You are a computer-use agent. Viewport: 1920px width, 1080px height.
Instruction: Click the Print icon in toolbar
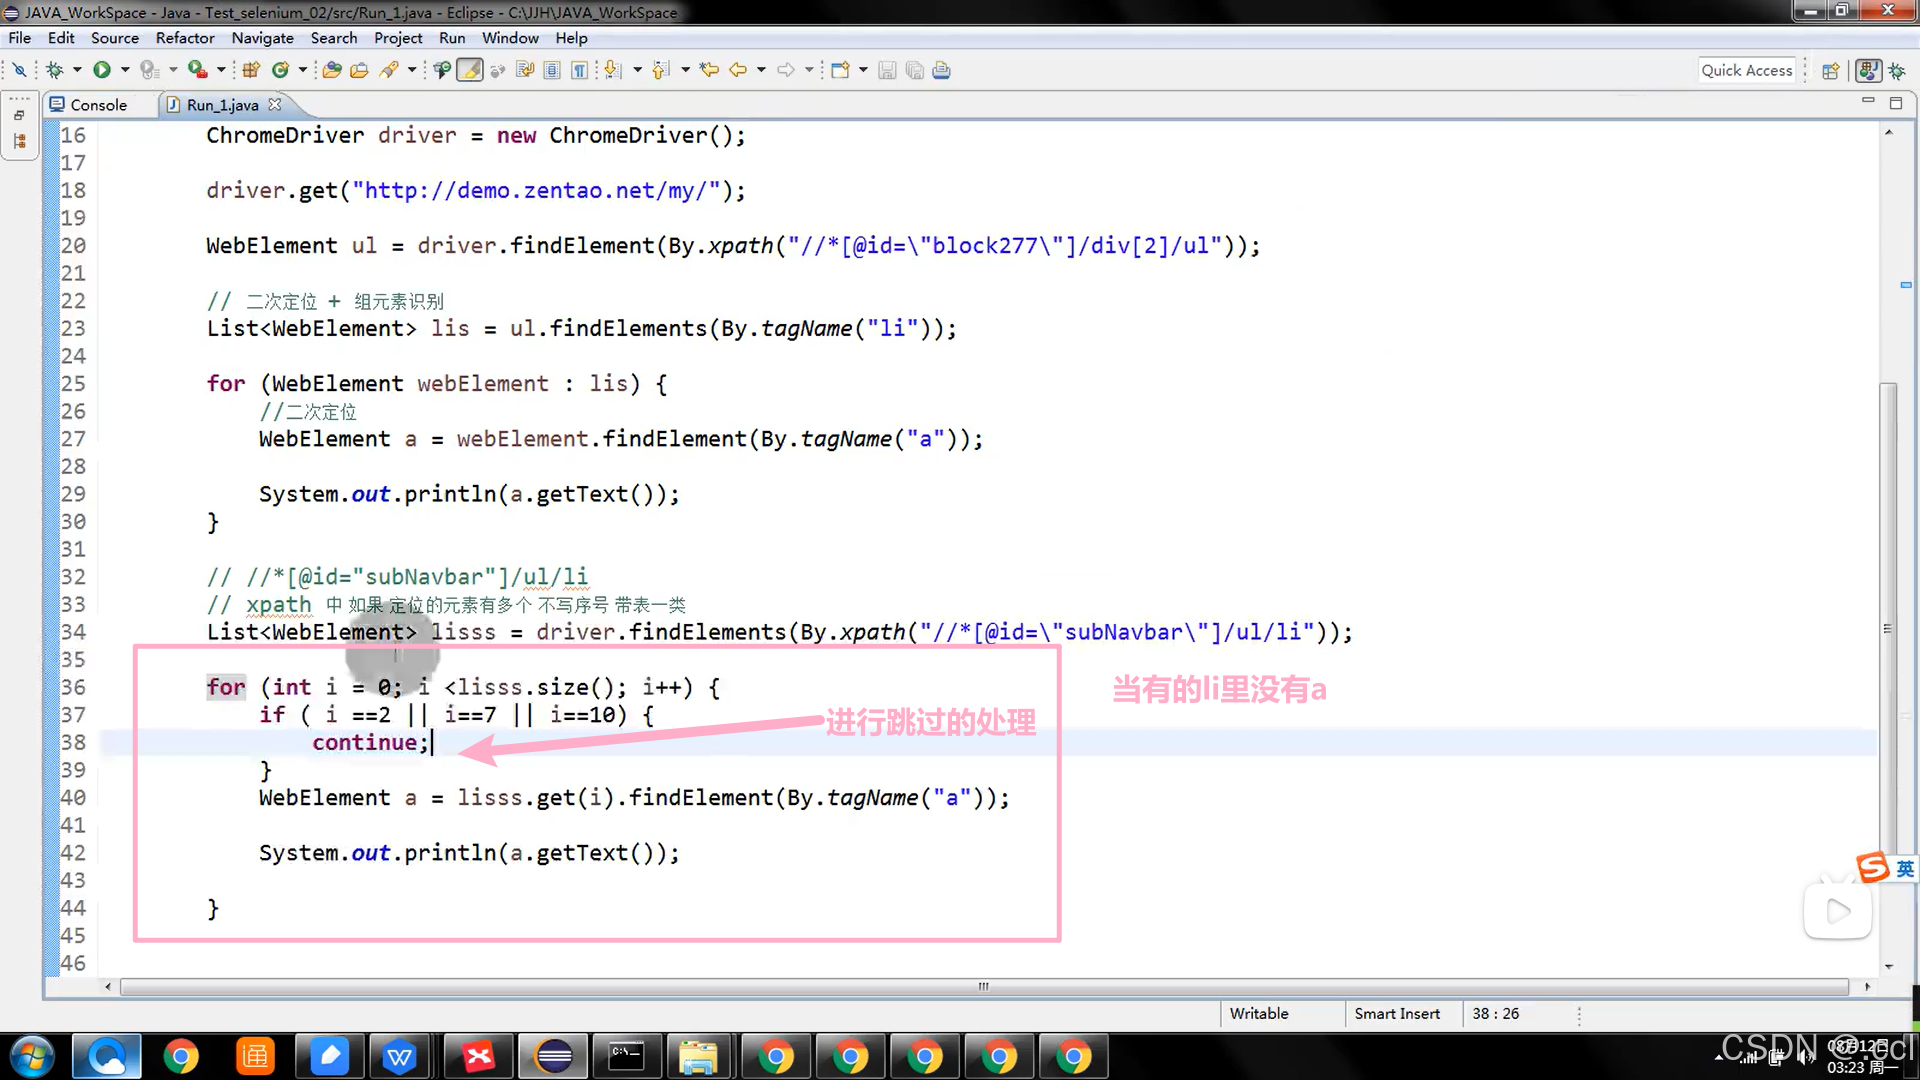tap(941, 69)
